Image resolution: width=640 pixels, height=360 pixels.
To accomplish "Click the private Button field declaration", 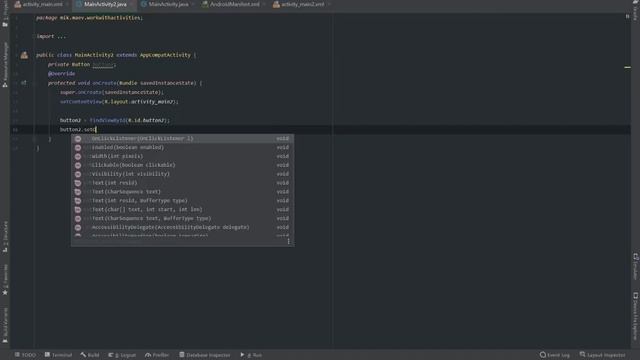I will 82,64.
